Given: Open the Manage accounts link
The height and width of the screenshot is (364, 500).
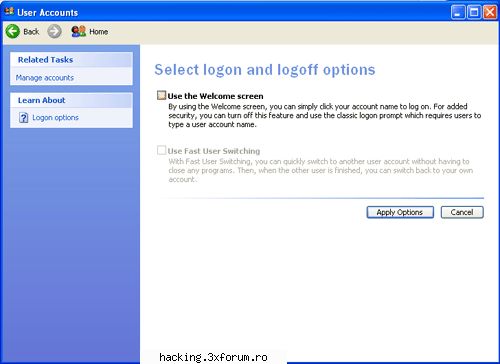Looking at the screenshot, I should point(45,78).
